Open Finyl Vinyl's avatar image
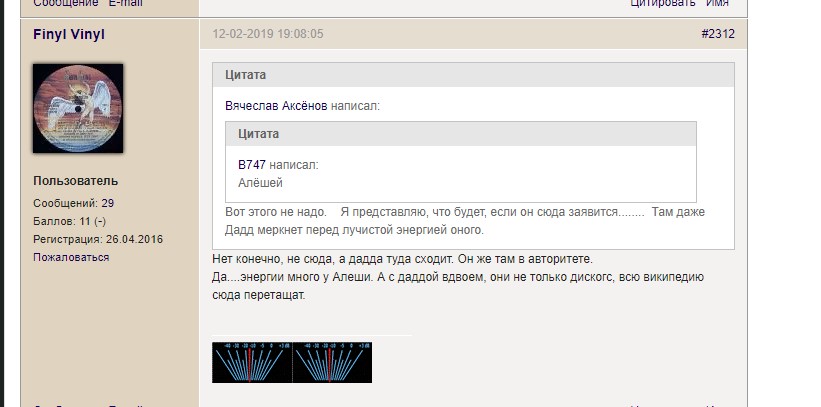 click(78, 109)
